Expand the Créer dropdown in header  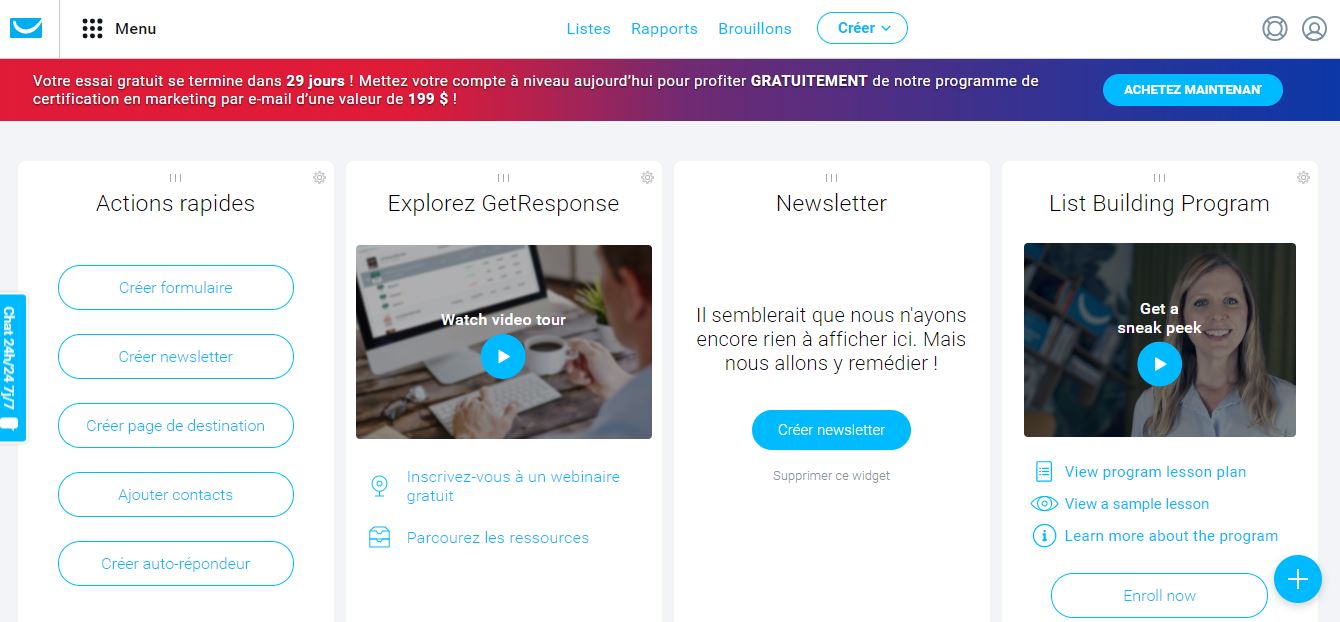pos(862,28)
